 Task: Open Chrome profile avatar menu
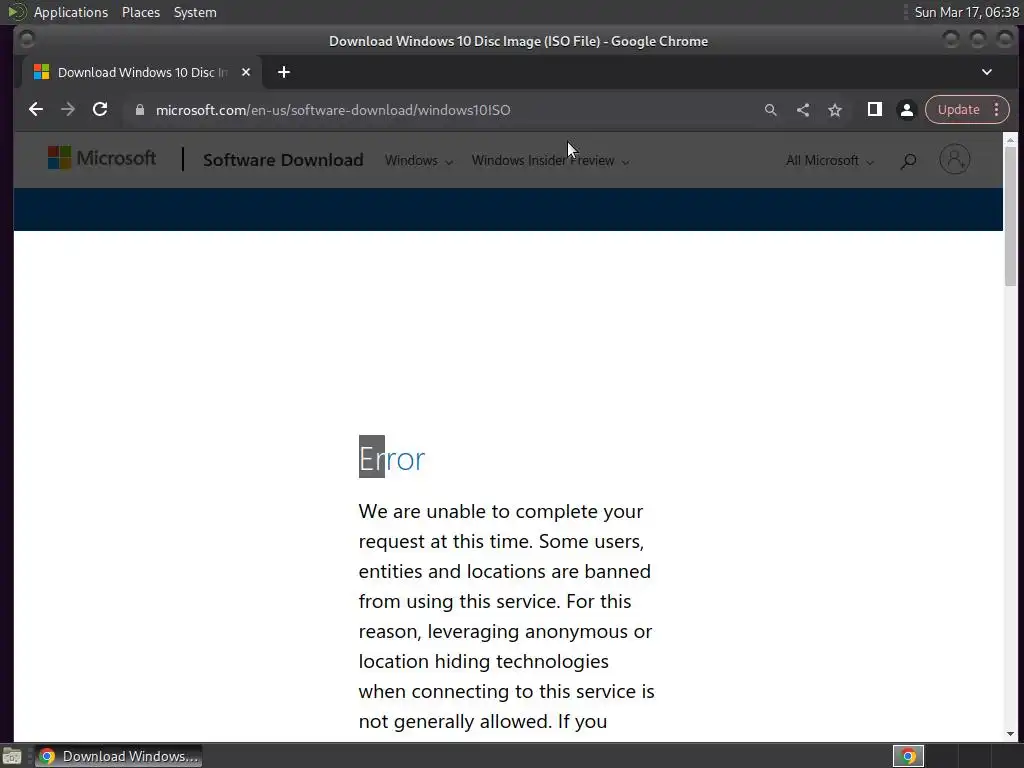point(906,110)
